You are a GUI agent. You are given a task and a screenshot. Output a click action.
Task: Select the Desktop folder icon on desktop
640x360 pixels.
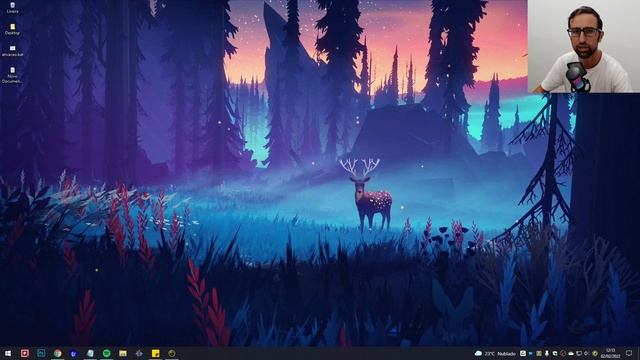(x=12, y=29)
